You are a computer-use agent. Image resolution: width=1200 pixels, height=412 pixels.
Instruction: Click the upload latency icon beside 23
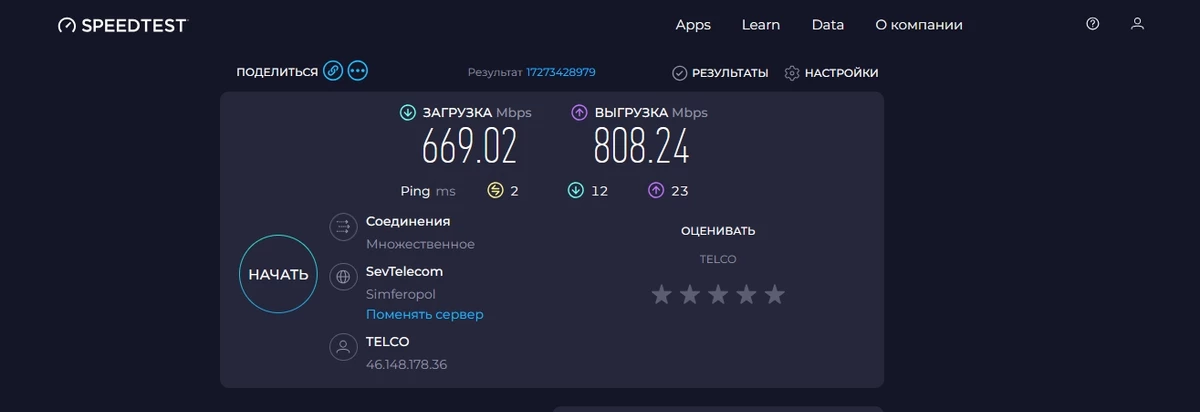[x=656, y=190]
